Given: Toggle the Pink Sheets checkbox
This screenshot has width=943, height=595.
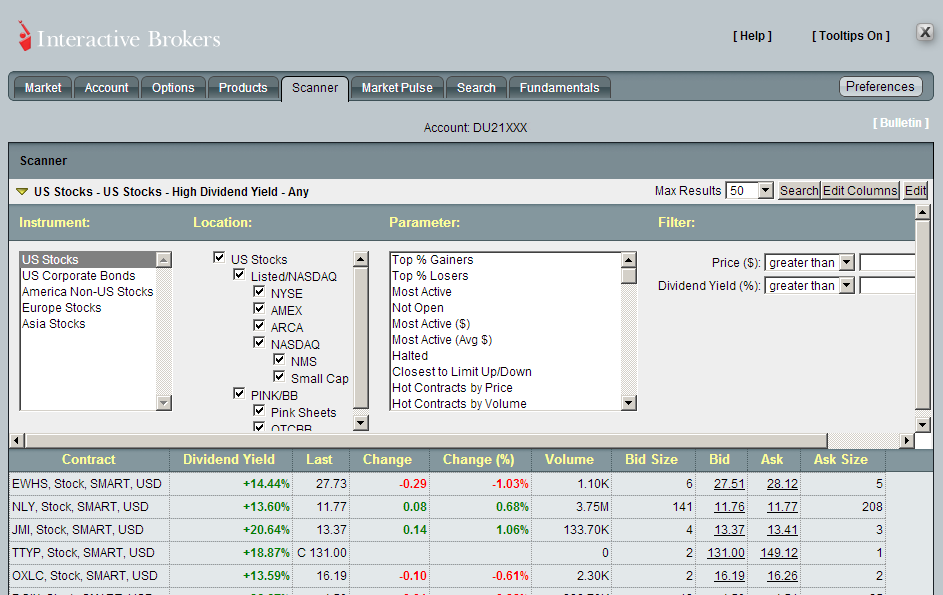Looking at the screenshot, I should tap(259, 410).
